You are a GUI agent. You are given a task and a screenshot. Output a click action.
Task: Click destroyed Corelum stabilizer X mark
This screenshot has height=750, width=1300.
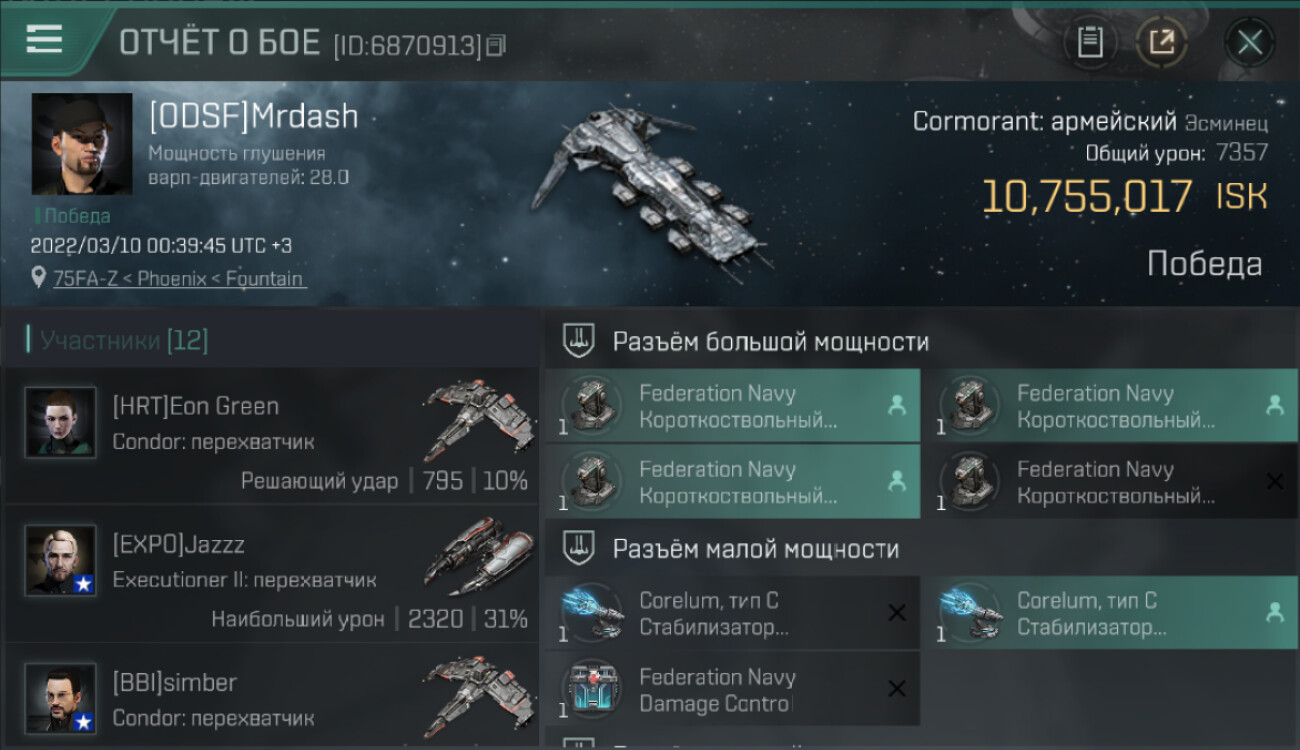coord(897,612)
